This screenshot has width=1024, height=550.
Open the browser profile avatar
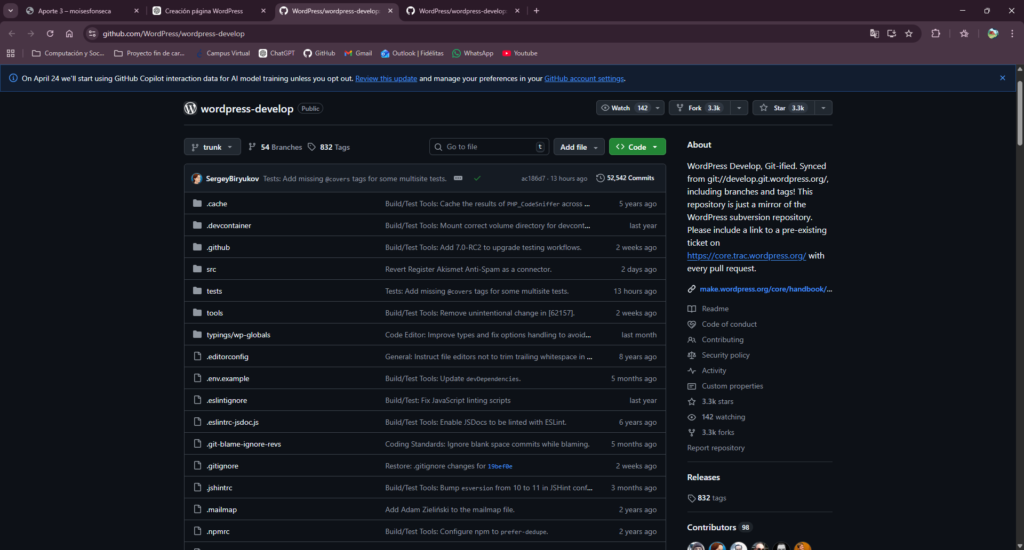click(993, 33)
